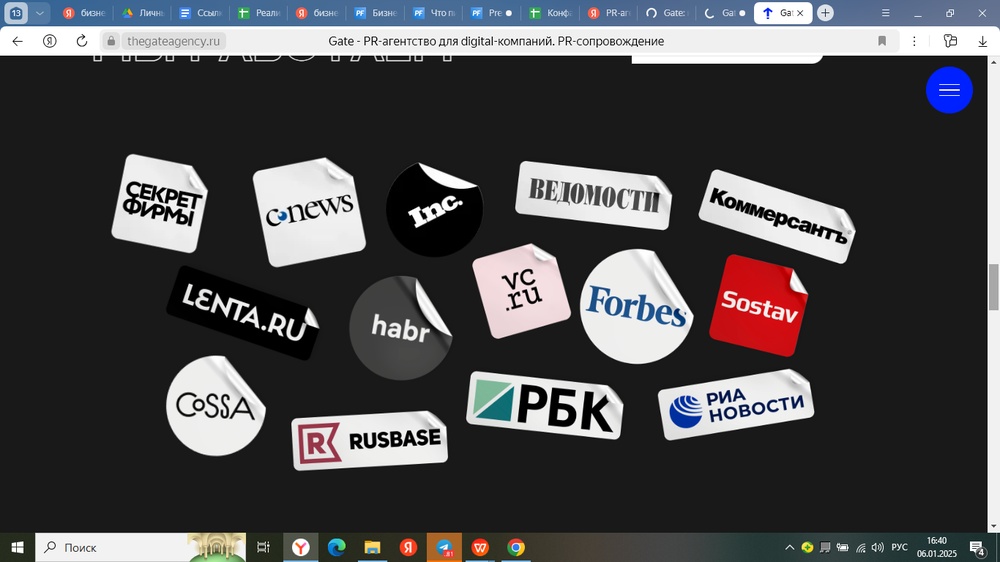This screenshot has height=562, width=1000.
Task: Click the padlock site security icon
Action: [x=111, y=41]
